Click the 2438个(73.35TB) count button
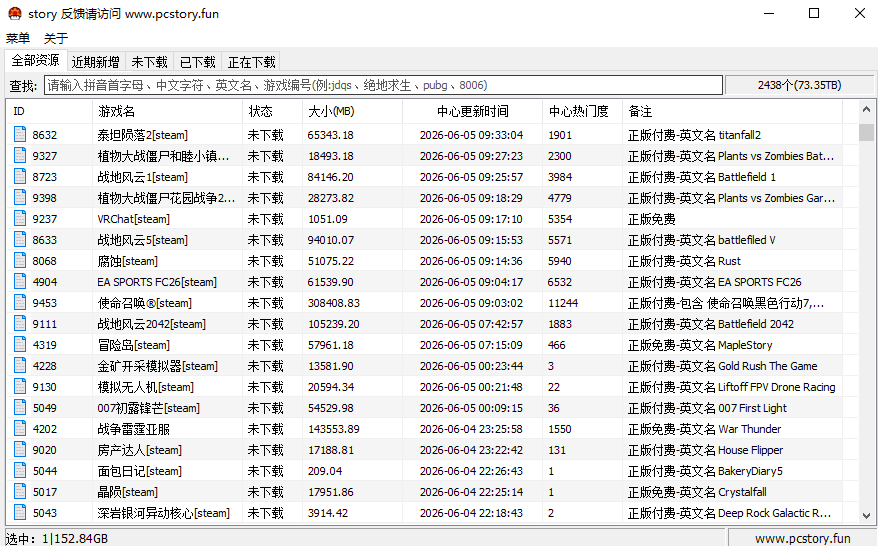The width and height of the screenshot is (878, 546). (x=800, y=85)
